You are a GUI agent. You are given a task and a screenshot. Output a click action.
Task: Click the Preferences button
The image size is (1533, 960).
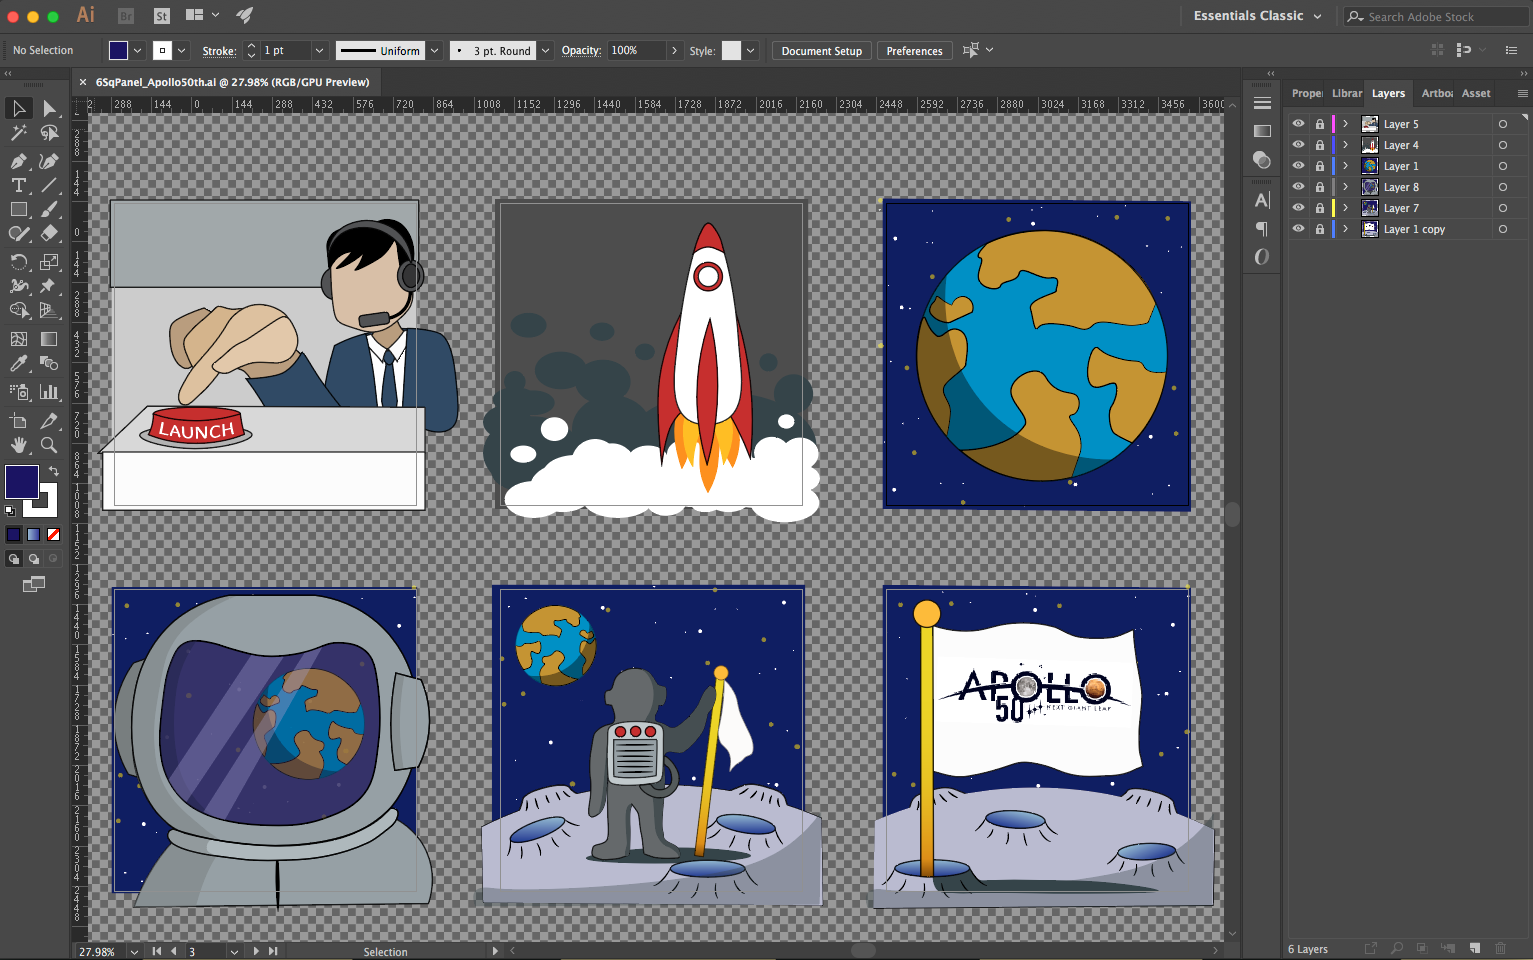point(914,51)
